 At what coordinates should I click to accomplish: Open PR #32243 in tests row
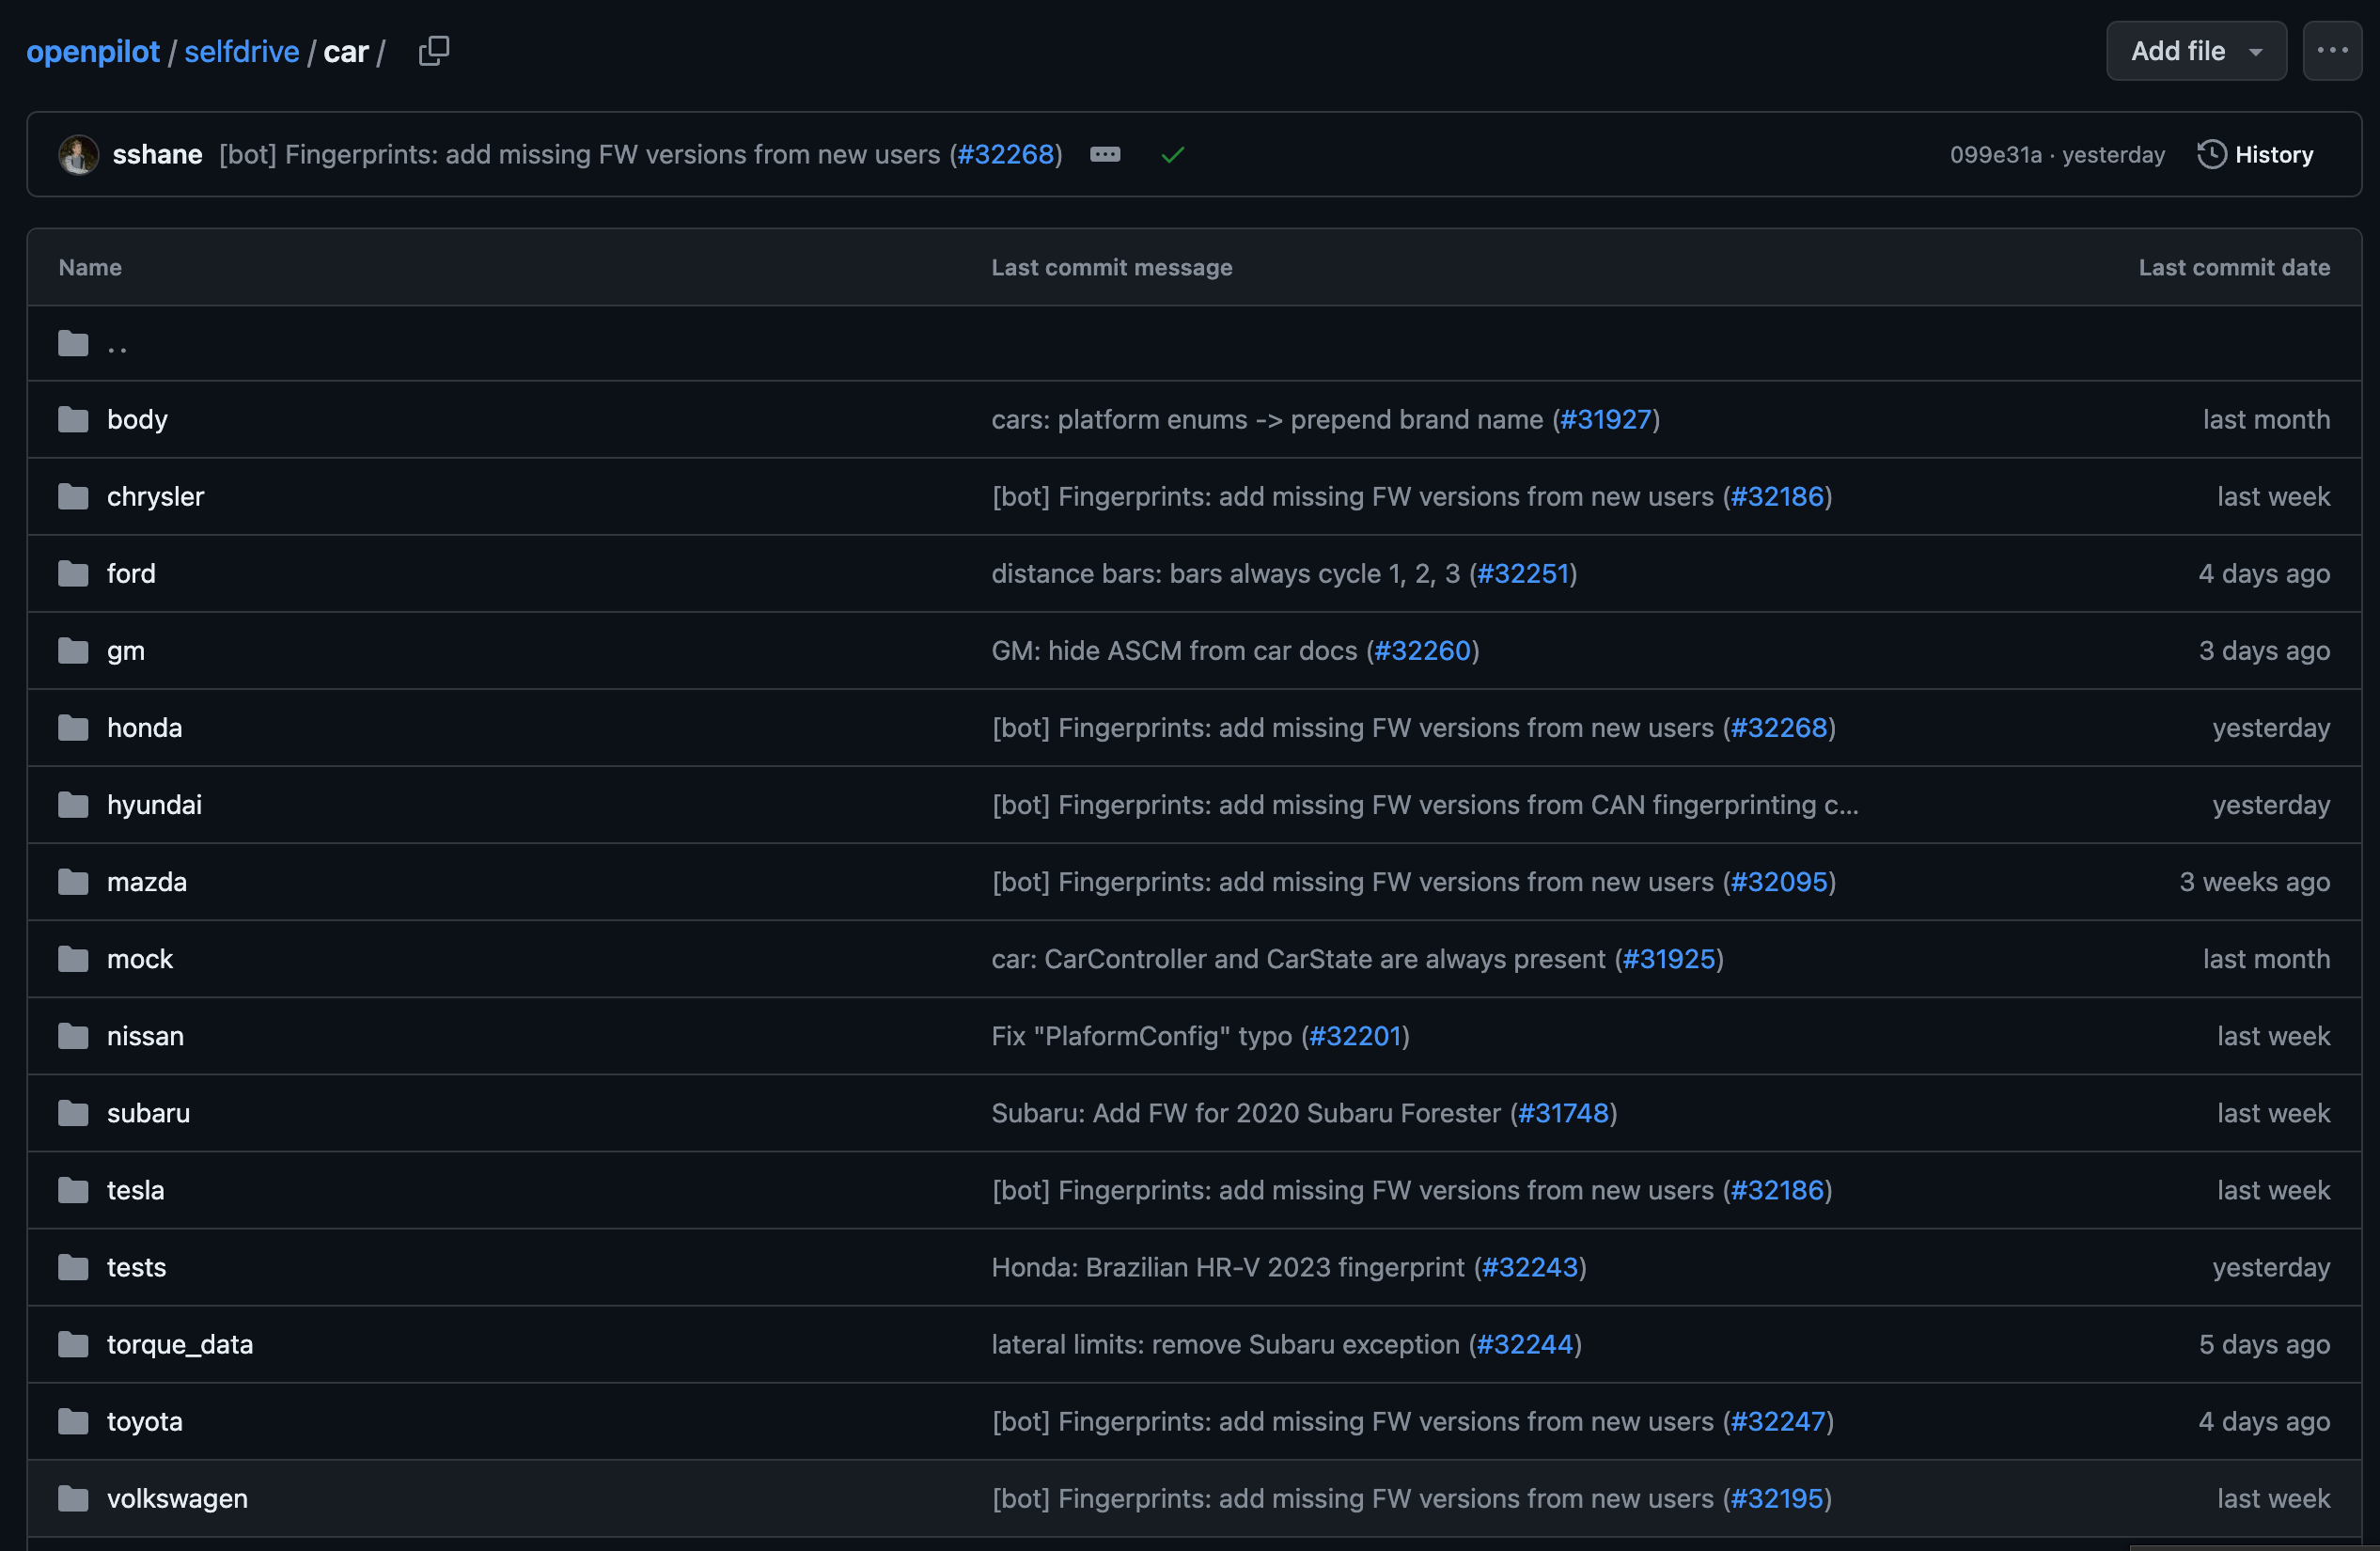click(1529, 1266)
